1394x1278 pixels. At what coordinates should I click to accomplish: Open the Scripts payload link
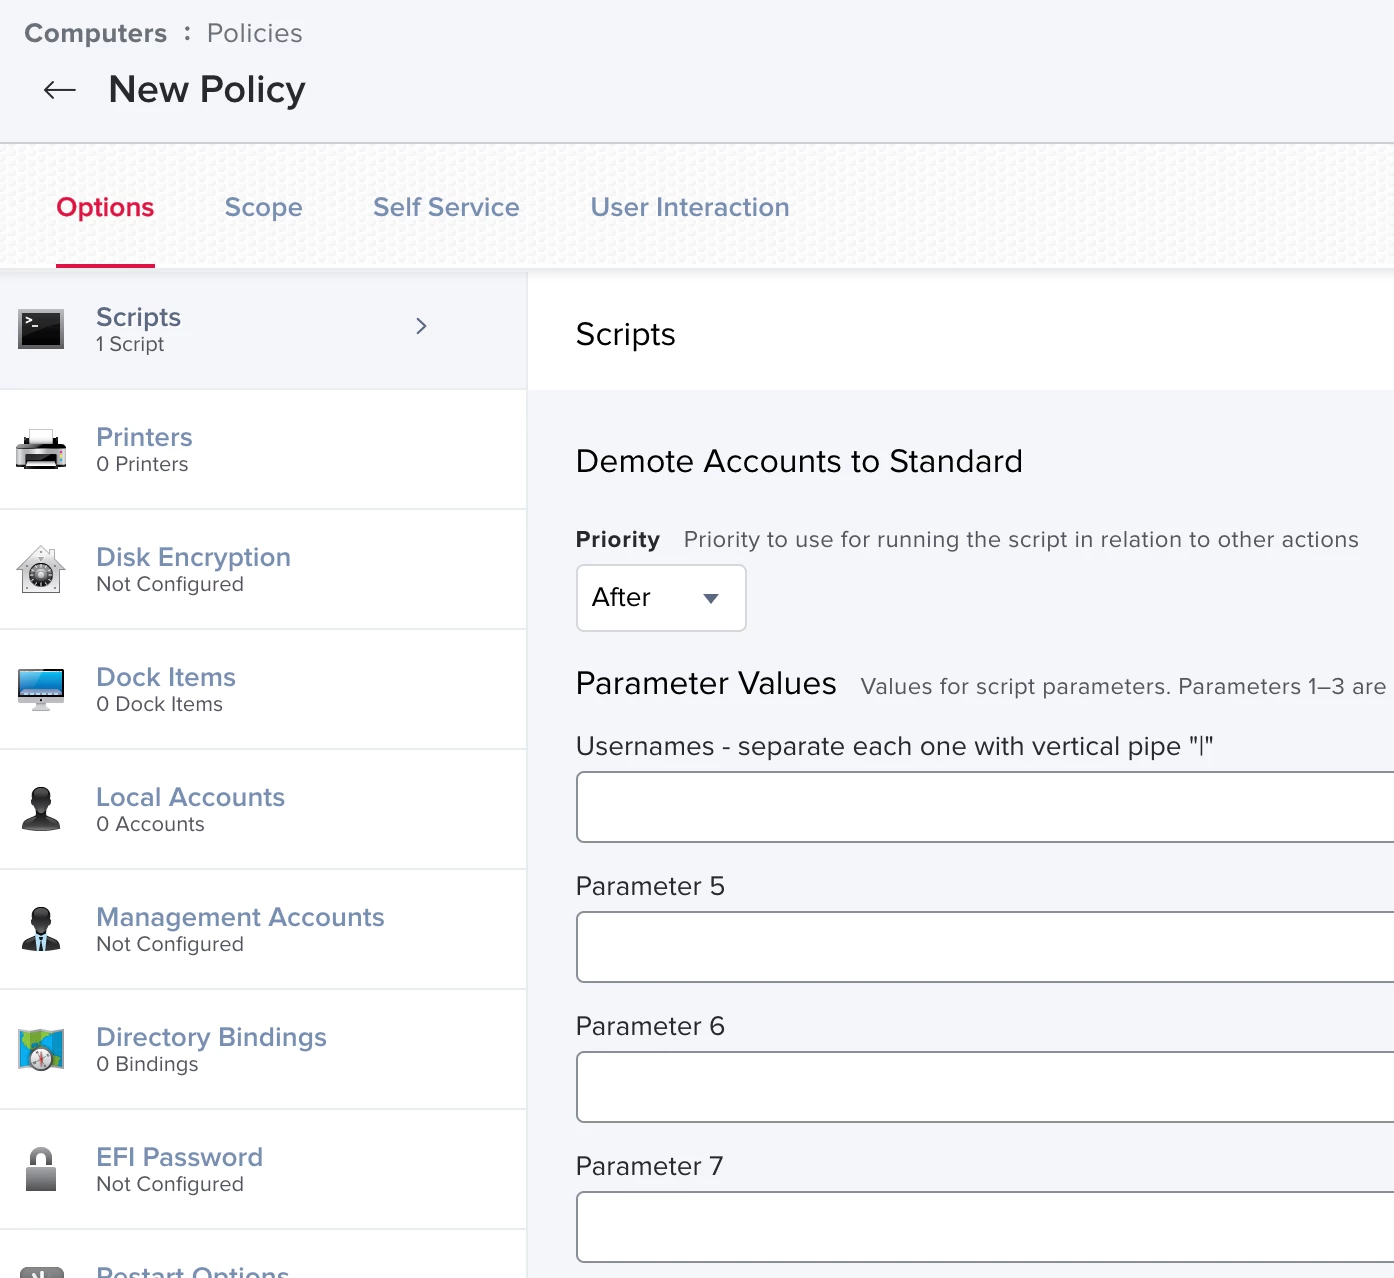(138, 317)
